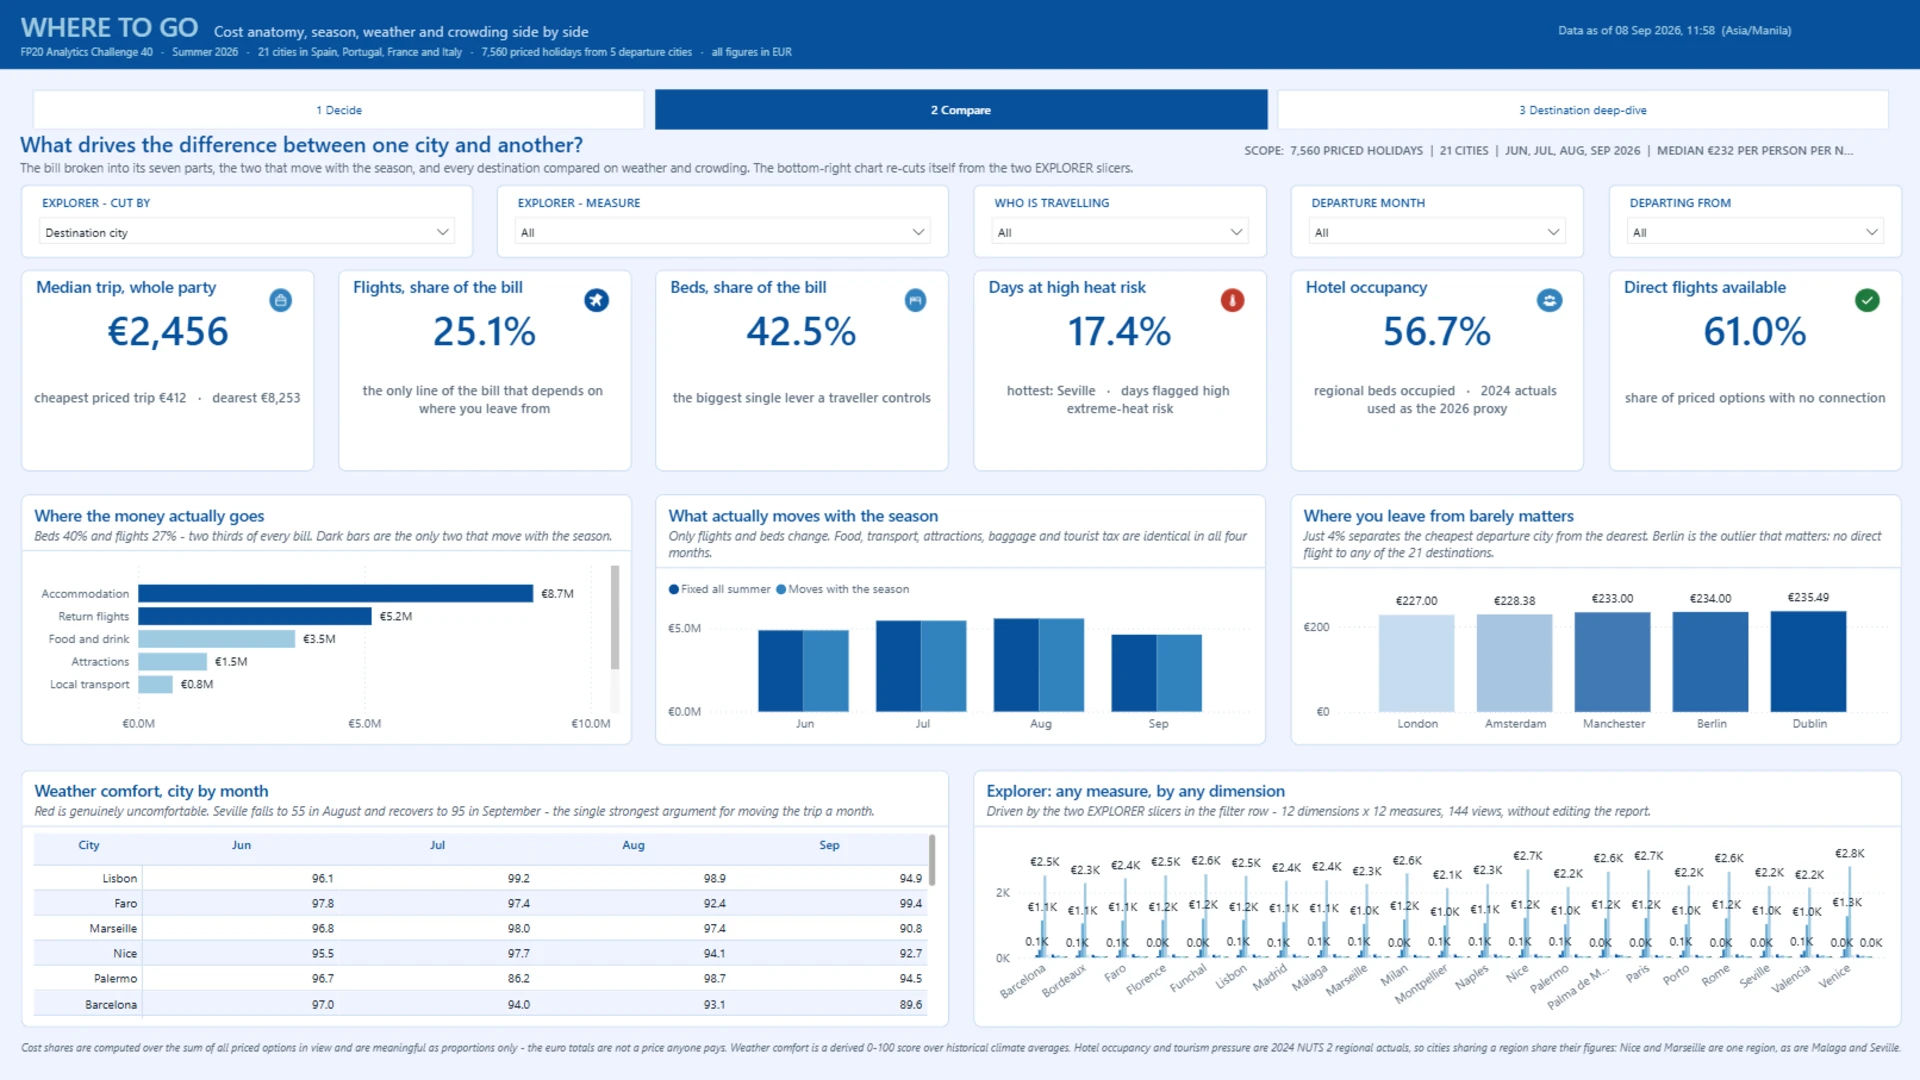Viewport: 1920px width, 1080px height.
Task: Open the Explorer - Measure dropdown
Action: click(723, 232)
